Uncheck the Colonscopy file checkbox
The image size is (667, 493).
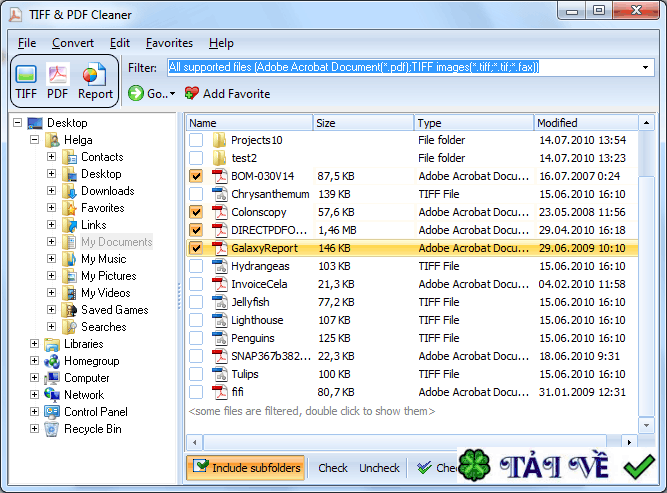196,212
